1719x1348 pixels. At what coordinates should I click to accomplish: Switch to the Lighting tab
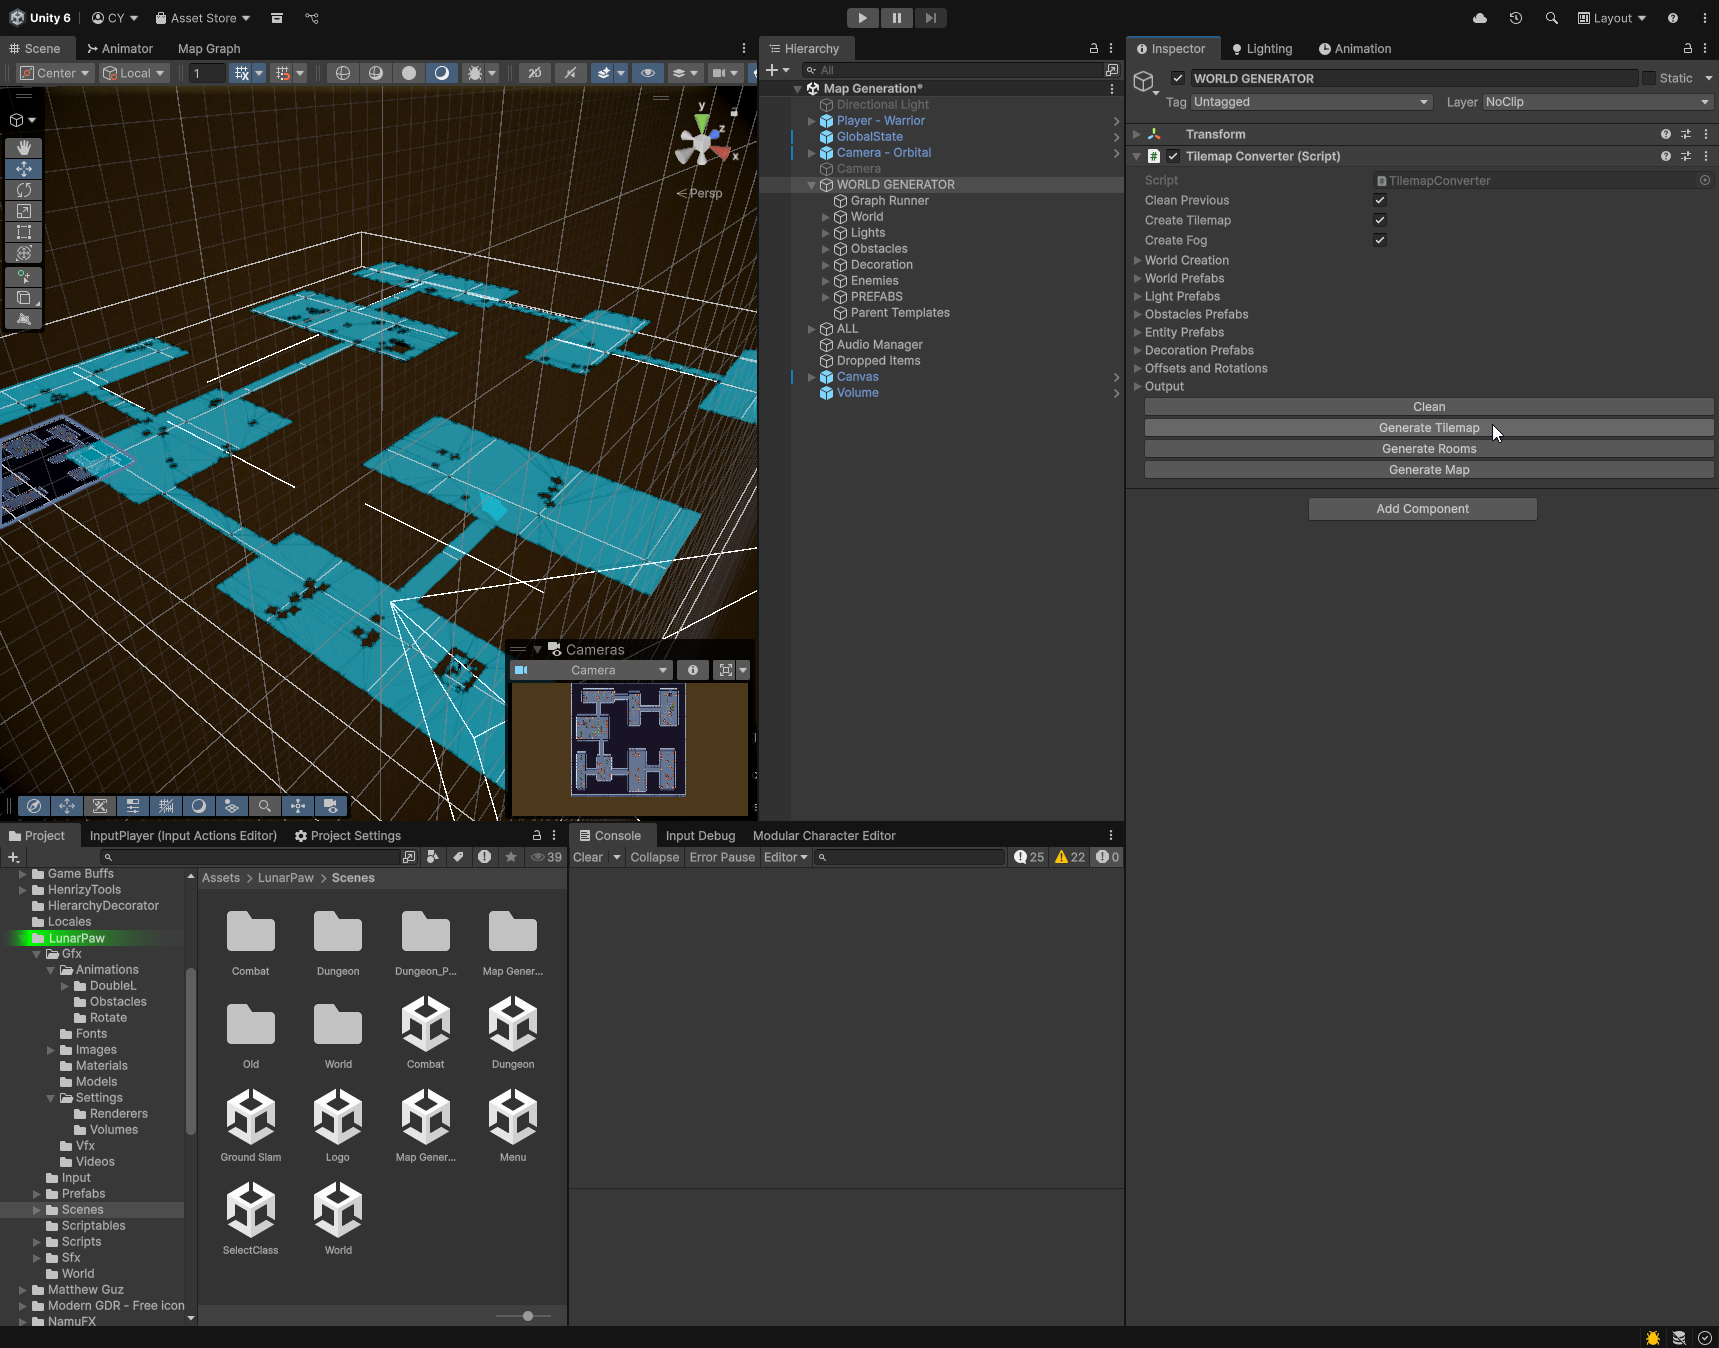1262,49
